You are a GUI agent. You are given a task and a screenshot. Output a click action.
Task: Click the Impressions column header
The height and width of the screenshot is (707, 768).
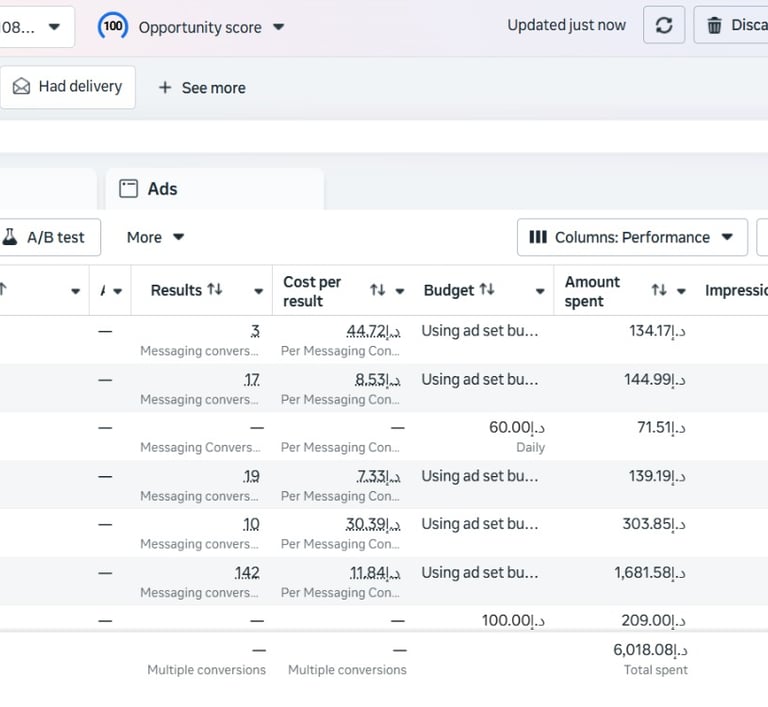(x=735, y=290)
